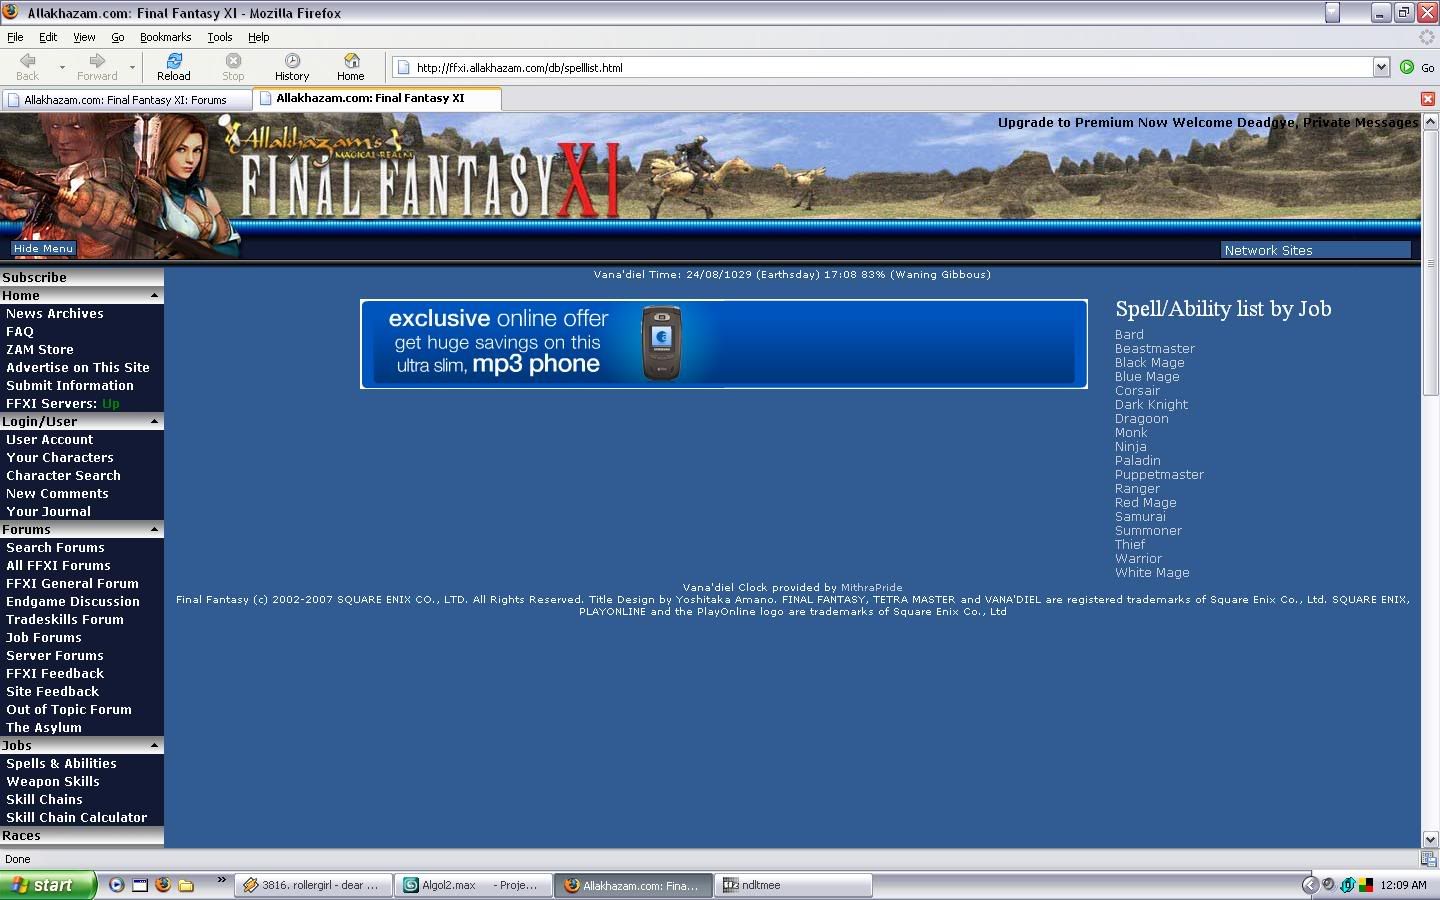Open the Endgame Discussion forum link
This screenshot has width=1440, height=900.
click(73, 602)
